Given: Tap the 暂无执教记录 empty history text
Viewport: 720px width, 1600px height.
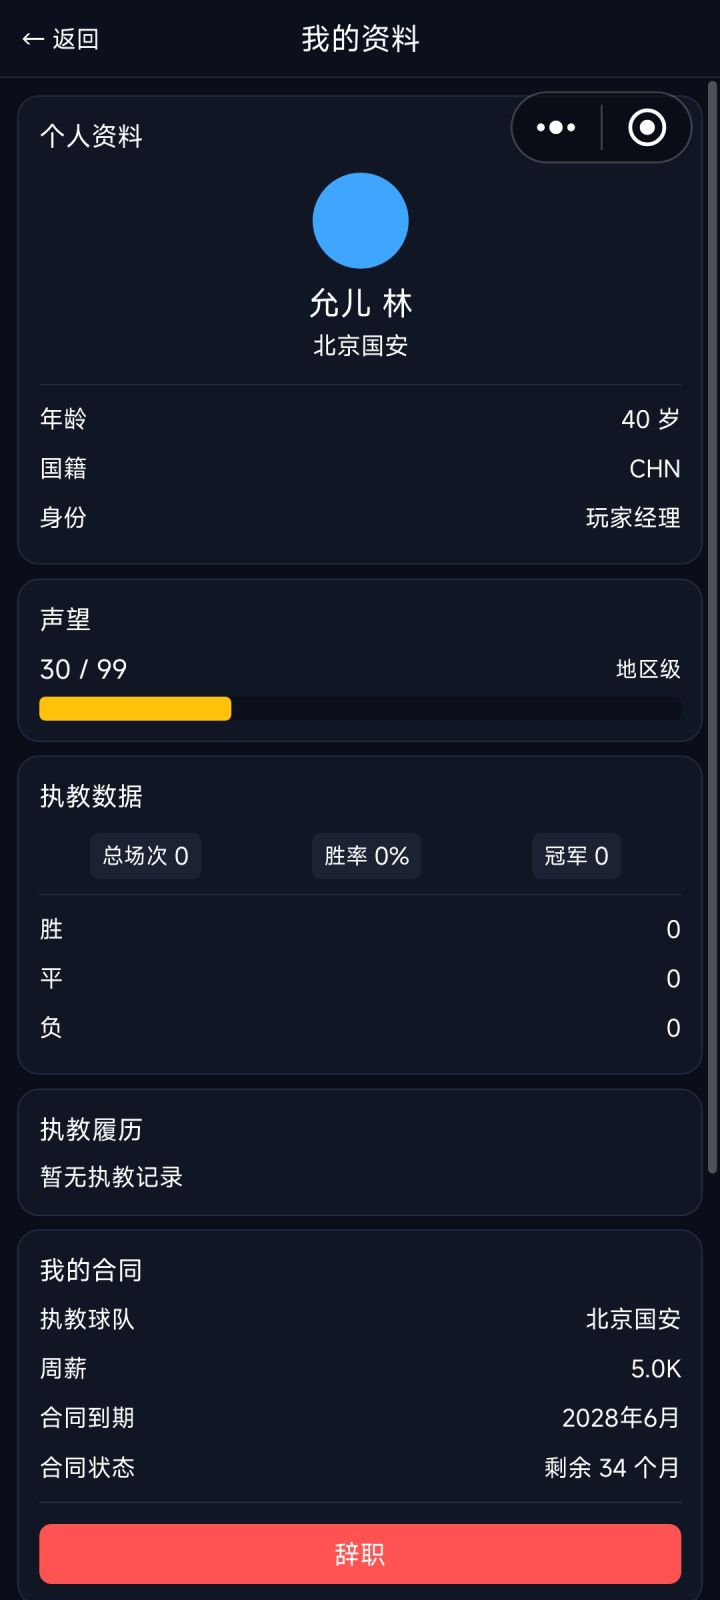Looking at the screenshot, I should [111, 1177].
